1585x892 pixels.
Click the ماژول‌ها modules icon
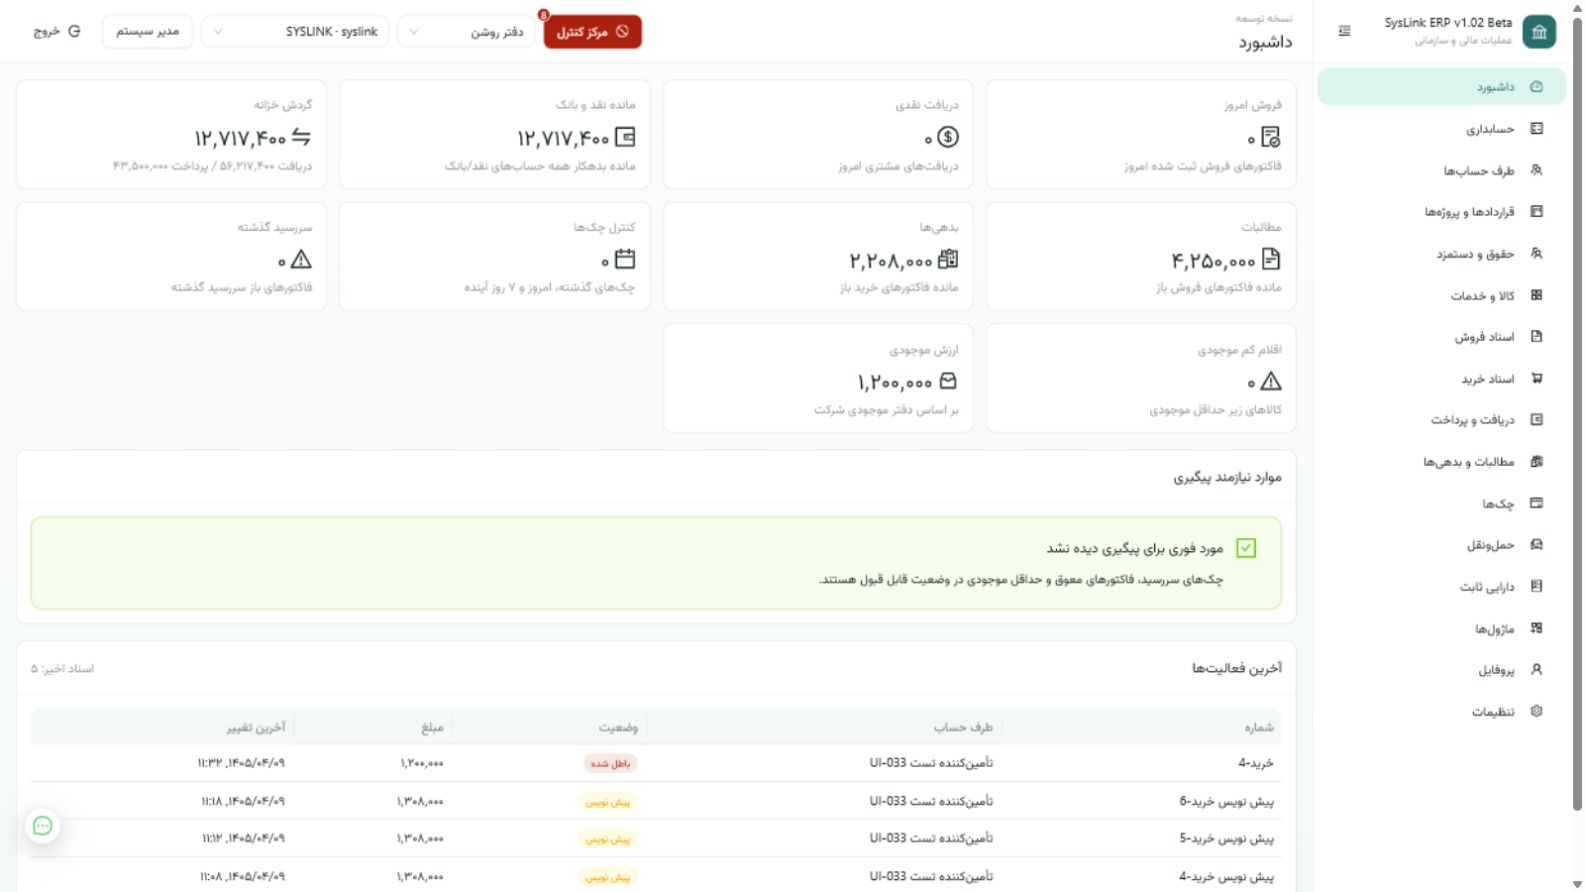click(1537, 628)
